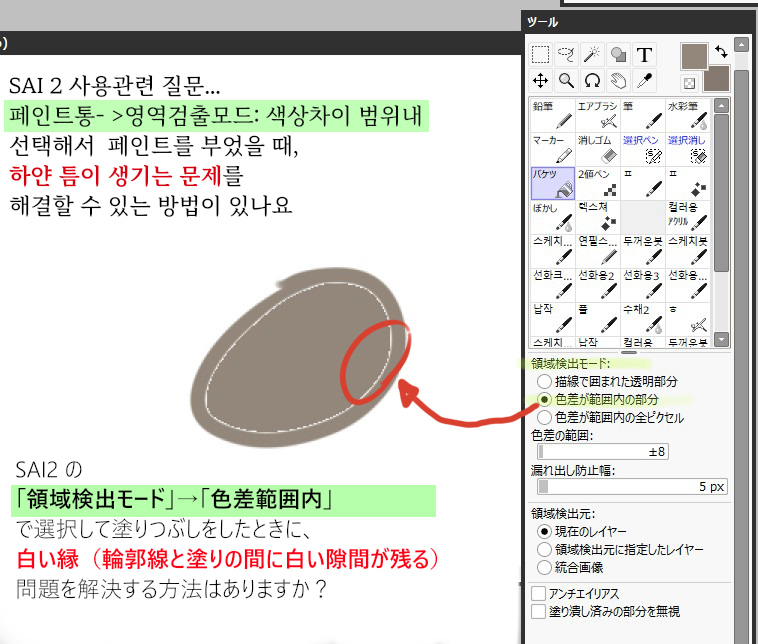Choose the 풀 brush
Viewport: 758px width, 644px height.
[598, 319]
